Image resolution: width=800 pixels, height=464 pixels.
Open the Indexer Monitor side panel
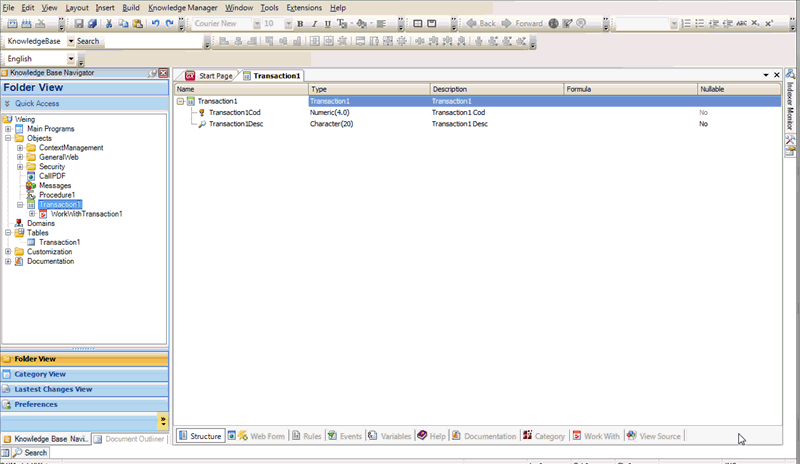pos(790,98)
